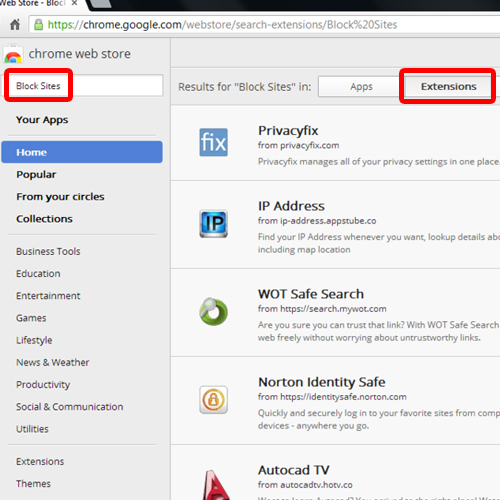This screenshot has height=500, width=500.
Task: Click the Chrome Web Store logo icon
Action: (x=13, y=54)
